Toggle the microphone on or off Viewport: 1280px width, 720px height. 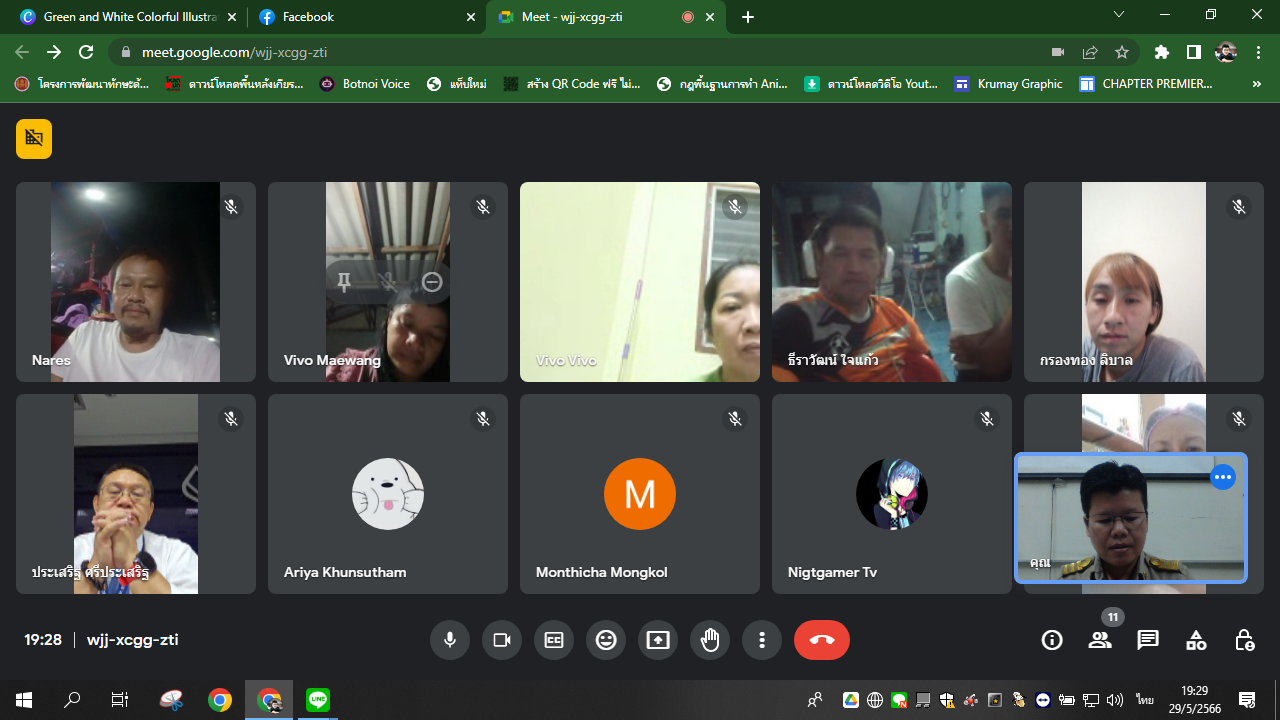[450, 640]
